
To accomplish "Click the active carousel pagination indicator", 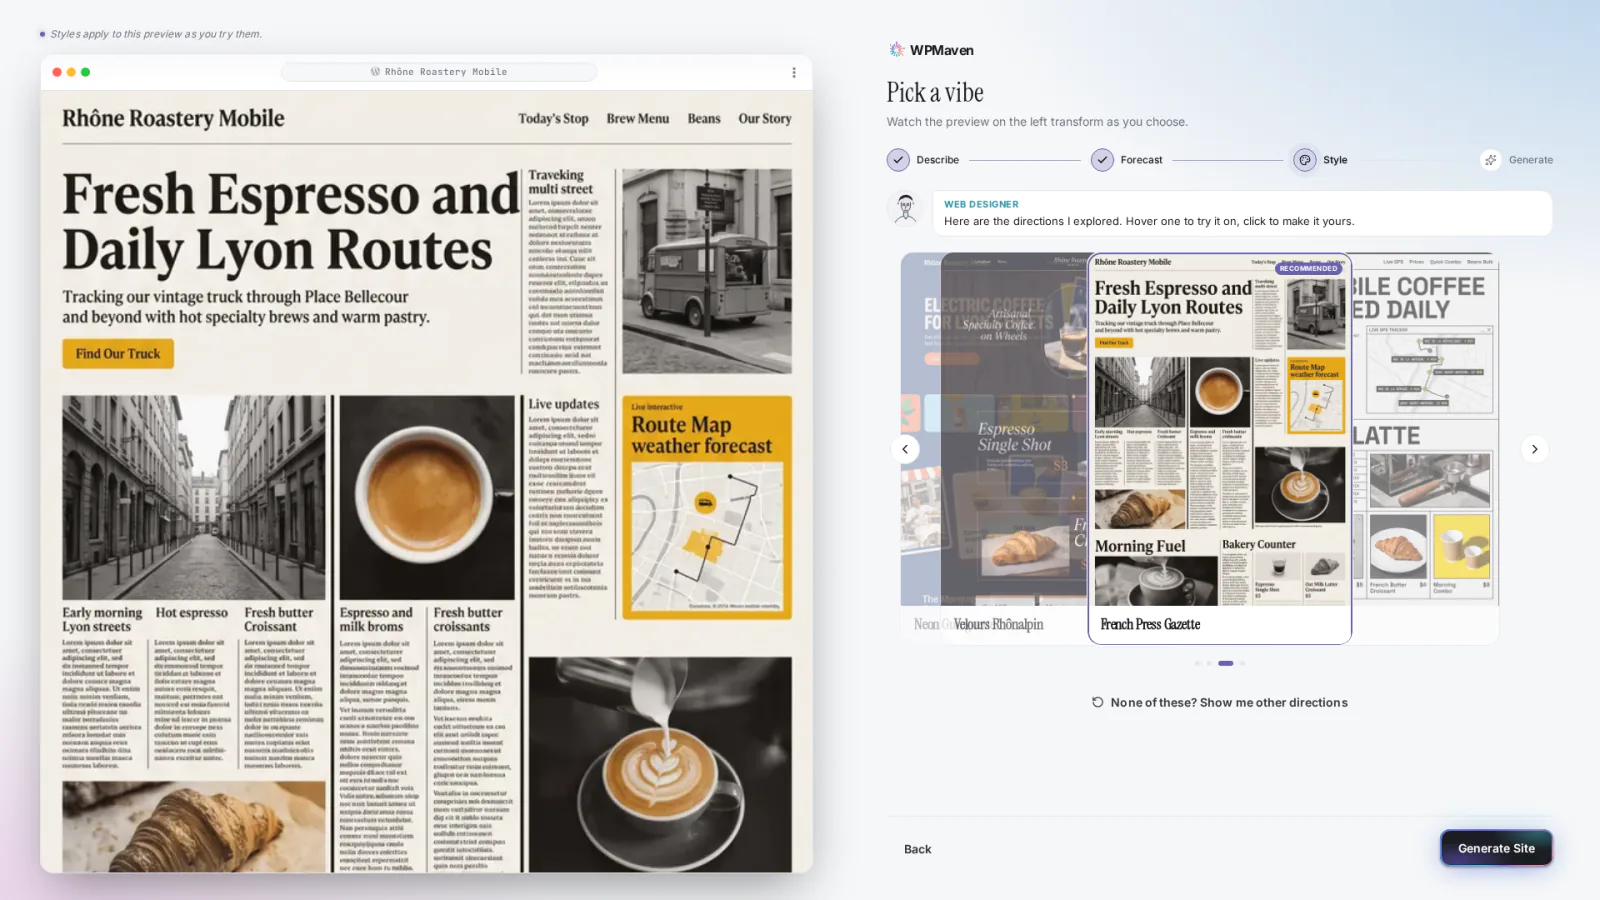I will (1226, 663).
